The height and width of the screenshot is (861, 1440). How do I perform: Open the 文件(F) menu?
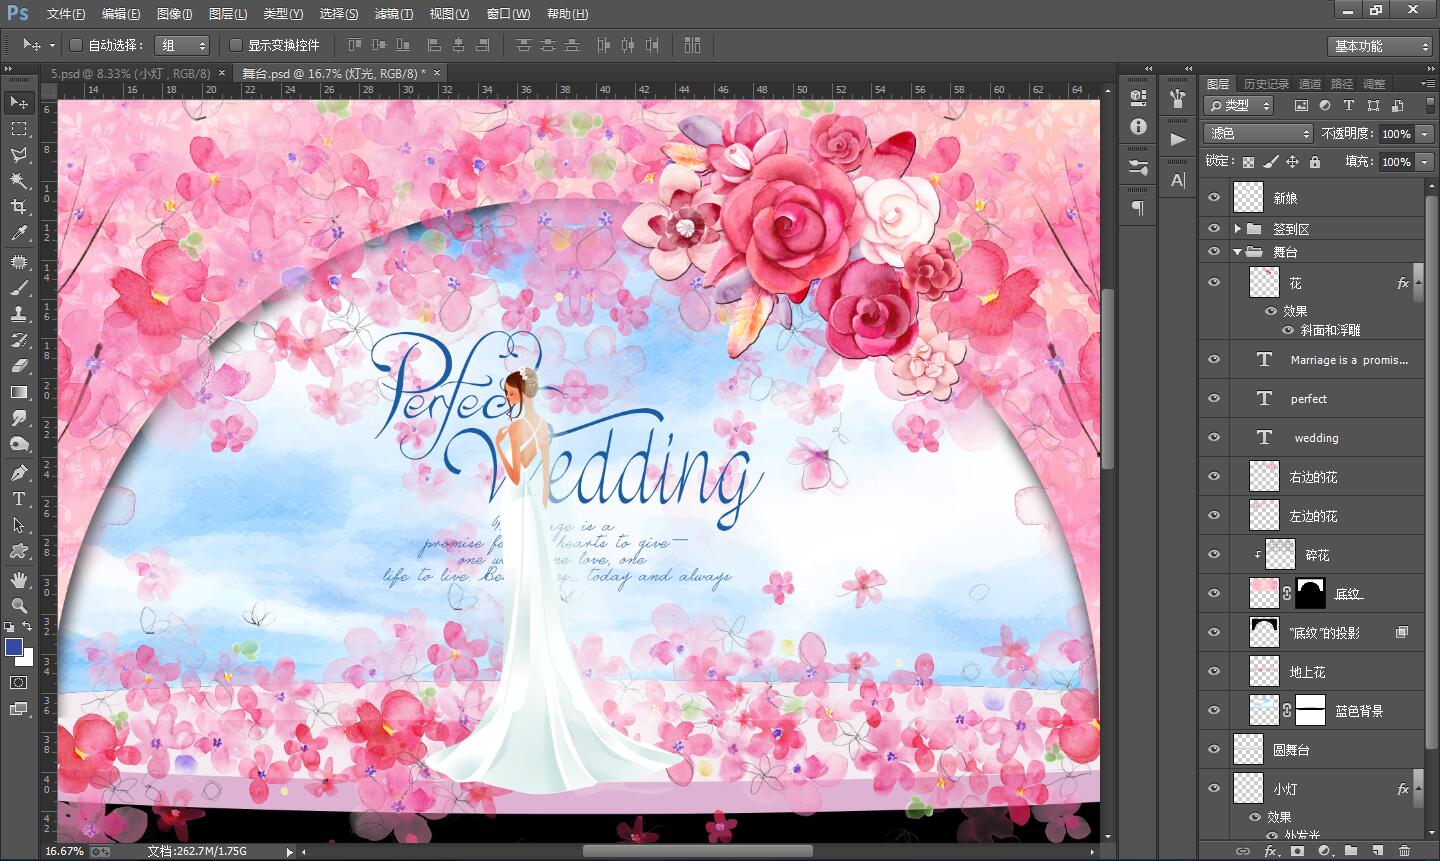(x=66, y=14)
